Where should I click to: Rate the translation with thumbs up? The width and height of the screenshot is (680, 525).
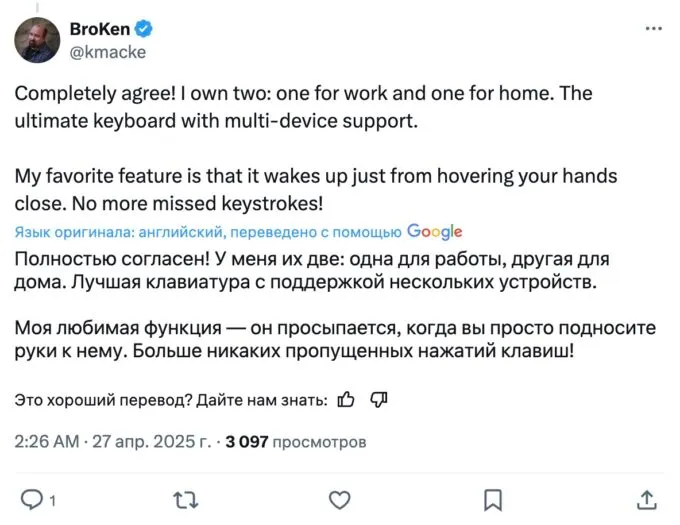tap(346, 400)
